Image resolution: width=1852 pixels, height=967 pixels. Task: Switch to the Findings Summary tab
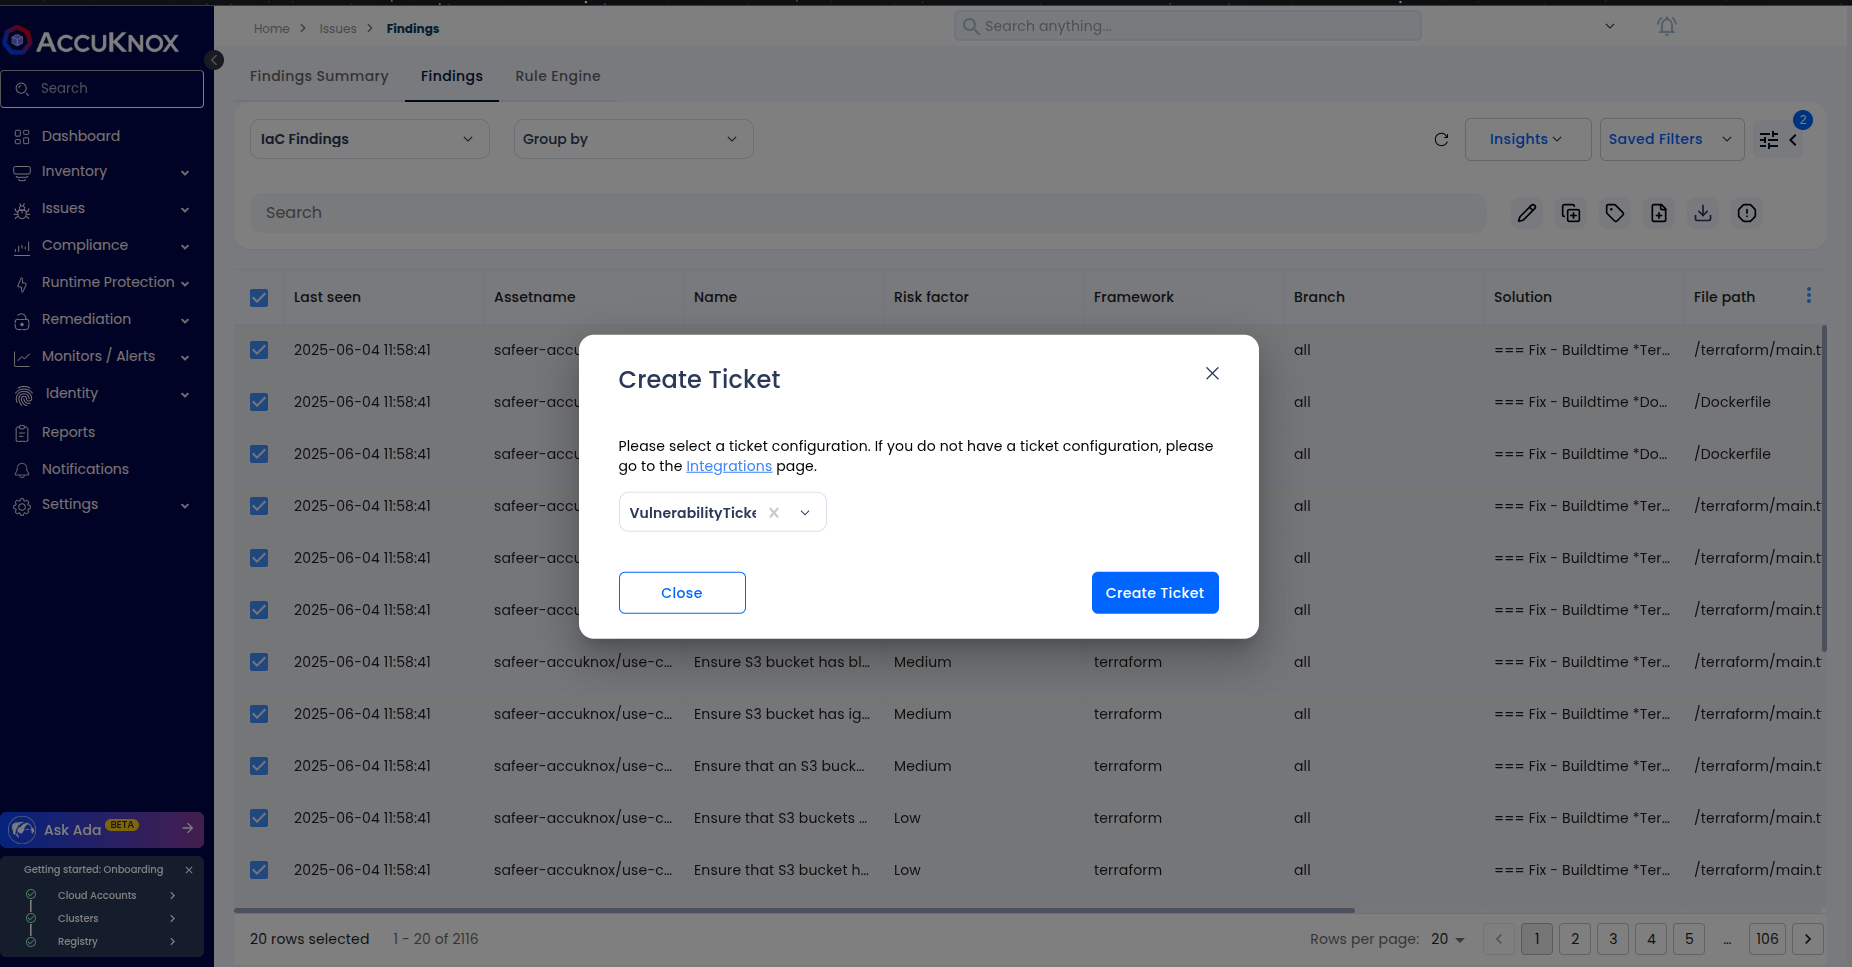tap(319, 76)
